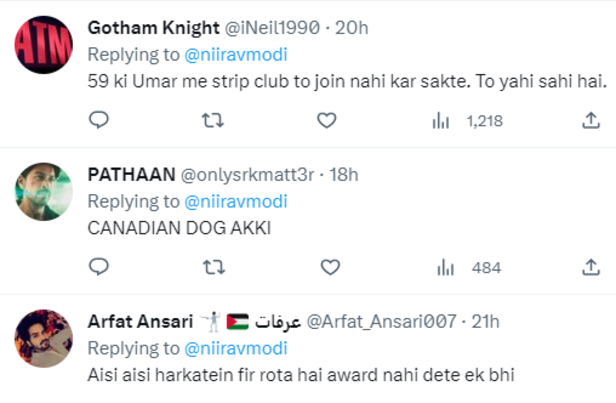Open the 20h timestamp on Gotham Knight's tweet
This screenshot has height=403, width=616.
click(352, 27)
